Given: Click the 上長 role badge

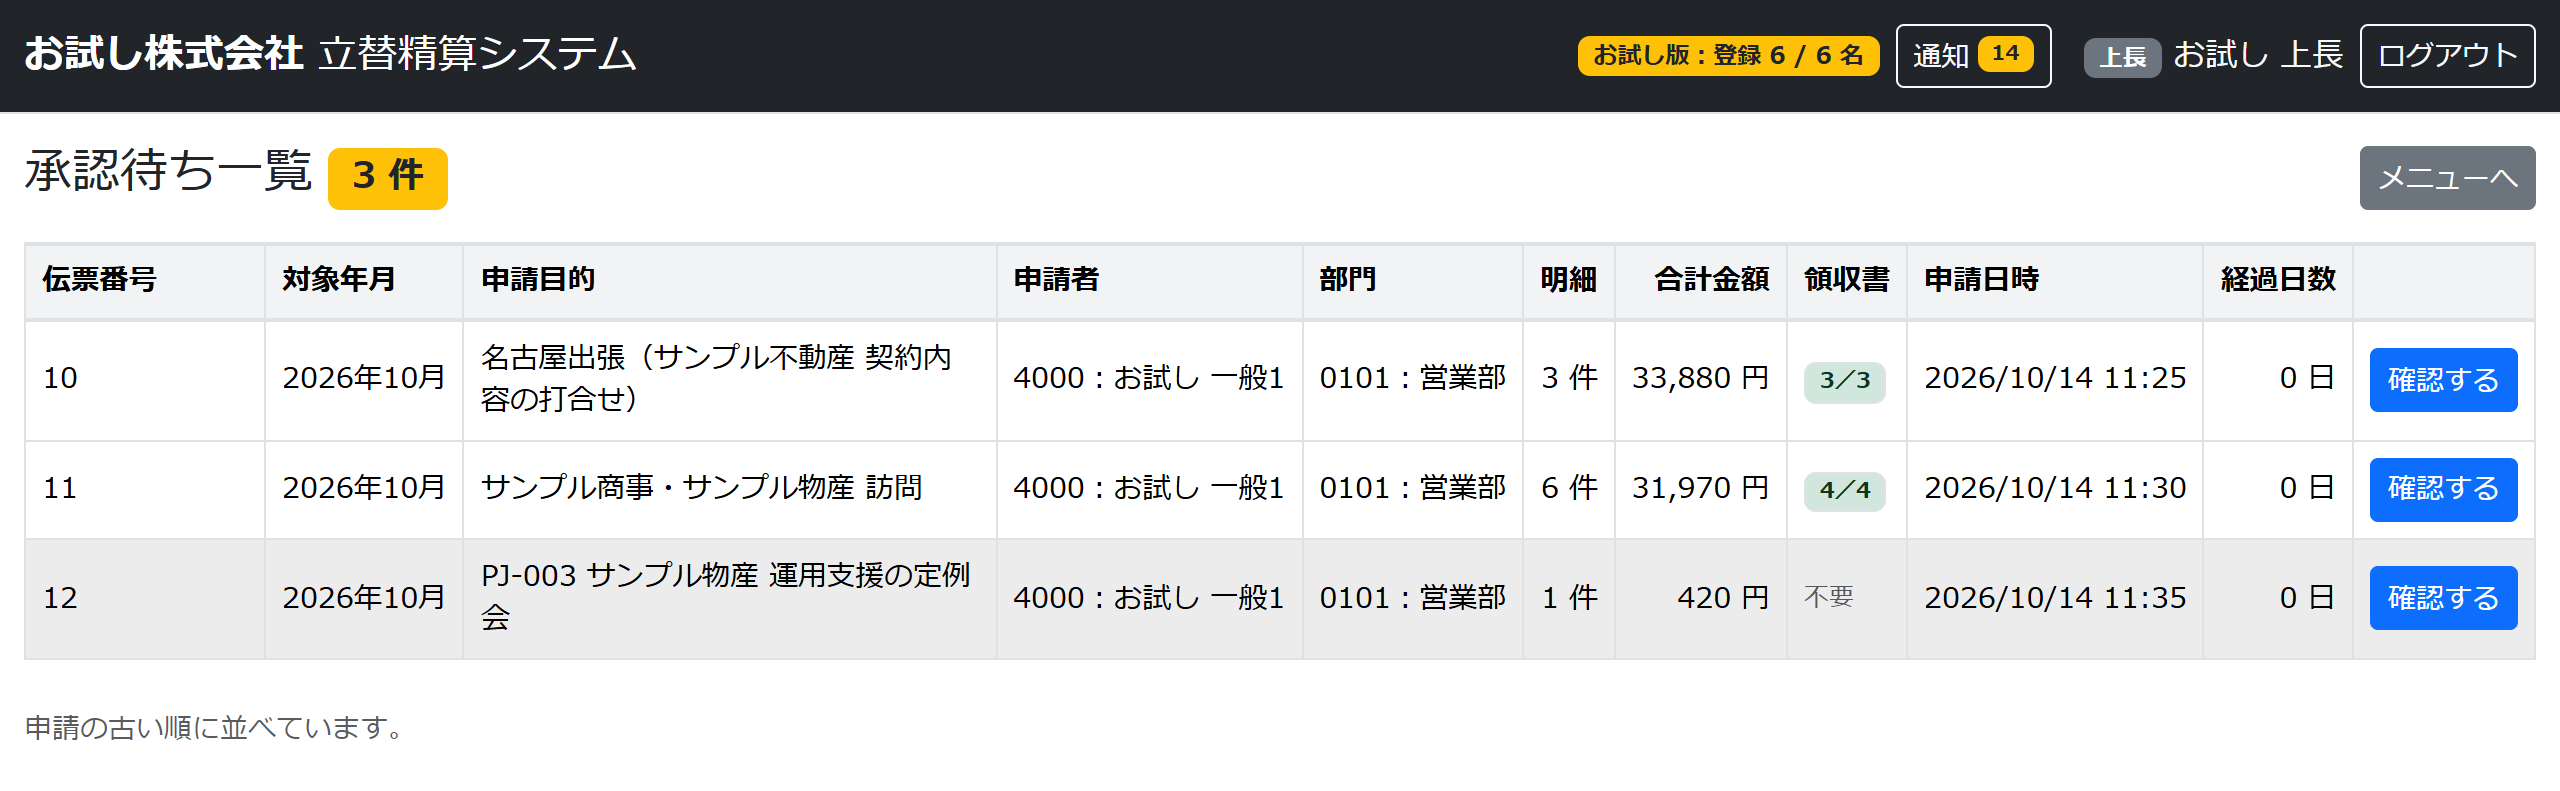Looking at the screenshot, I should 2122,57.
